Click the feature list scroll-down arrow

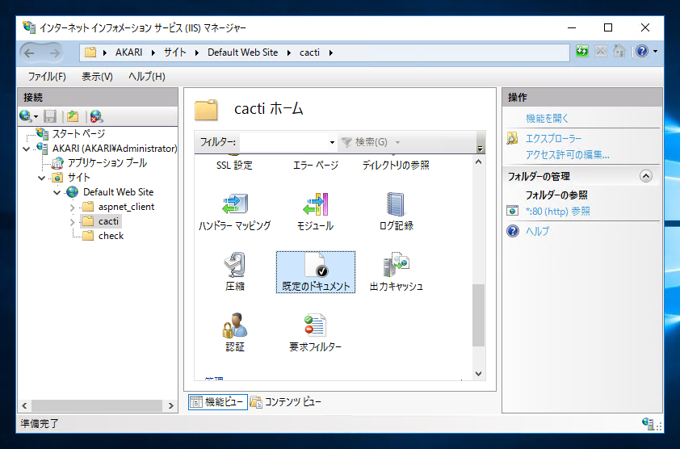[478, 374]
